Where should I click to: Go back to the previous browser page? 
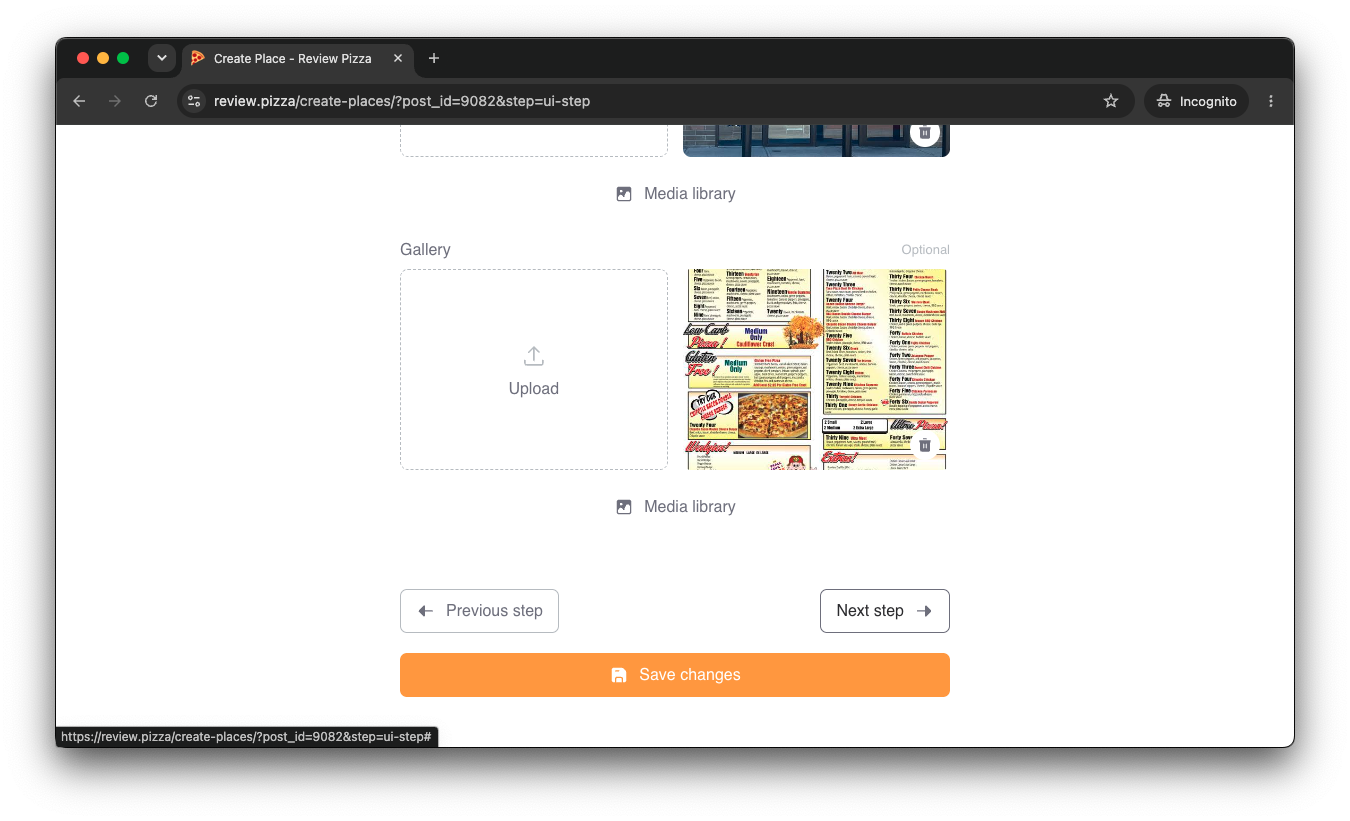pos(79,101)
